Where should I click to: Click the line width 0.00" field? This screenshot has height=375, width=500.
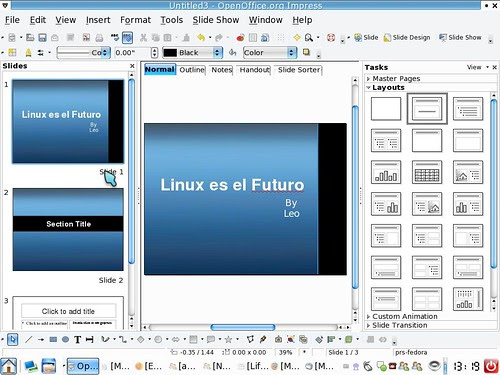[x=132, y=53]
